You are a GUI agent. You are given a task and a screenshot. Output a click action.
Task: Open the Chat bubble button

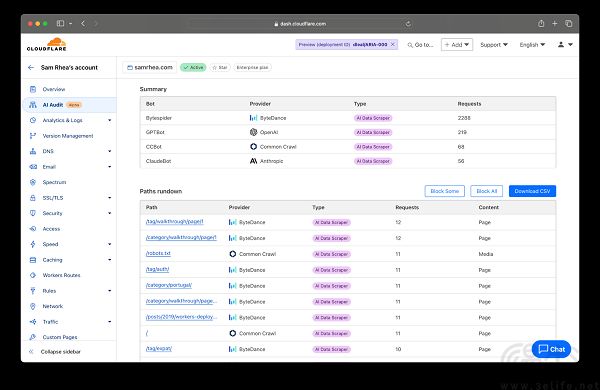point(551,349)
